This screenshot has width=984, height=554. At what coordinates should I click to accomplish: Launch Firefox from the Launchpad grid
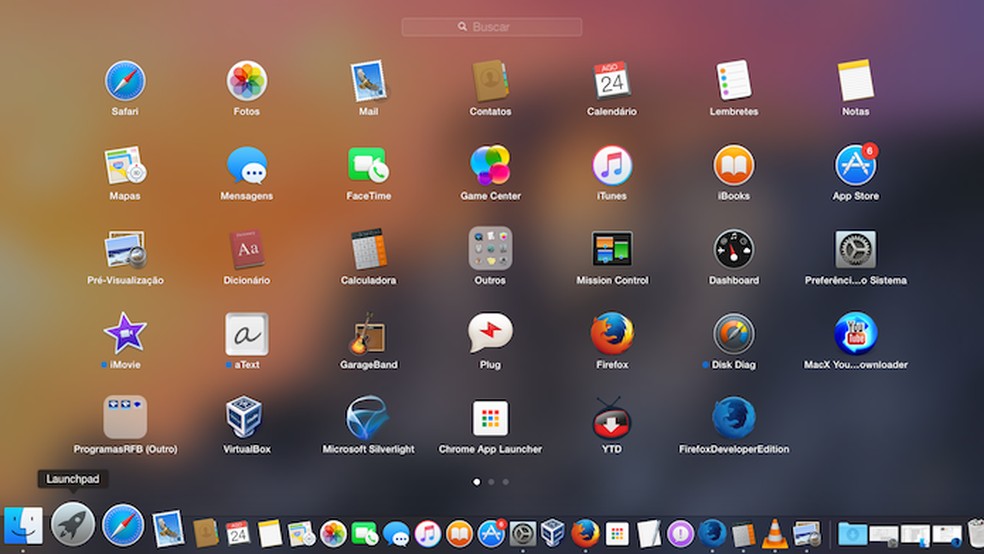(612, 334)
